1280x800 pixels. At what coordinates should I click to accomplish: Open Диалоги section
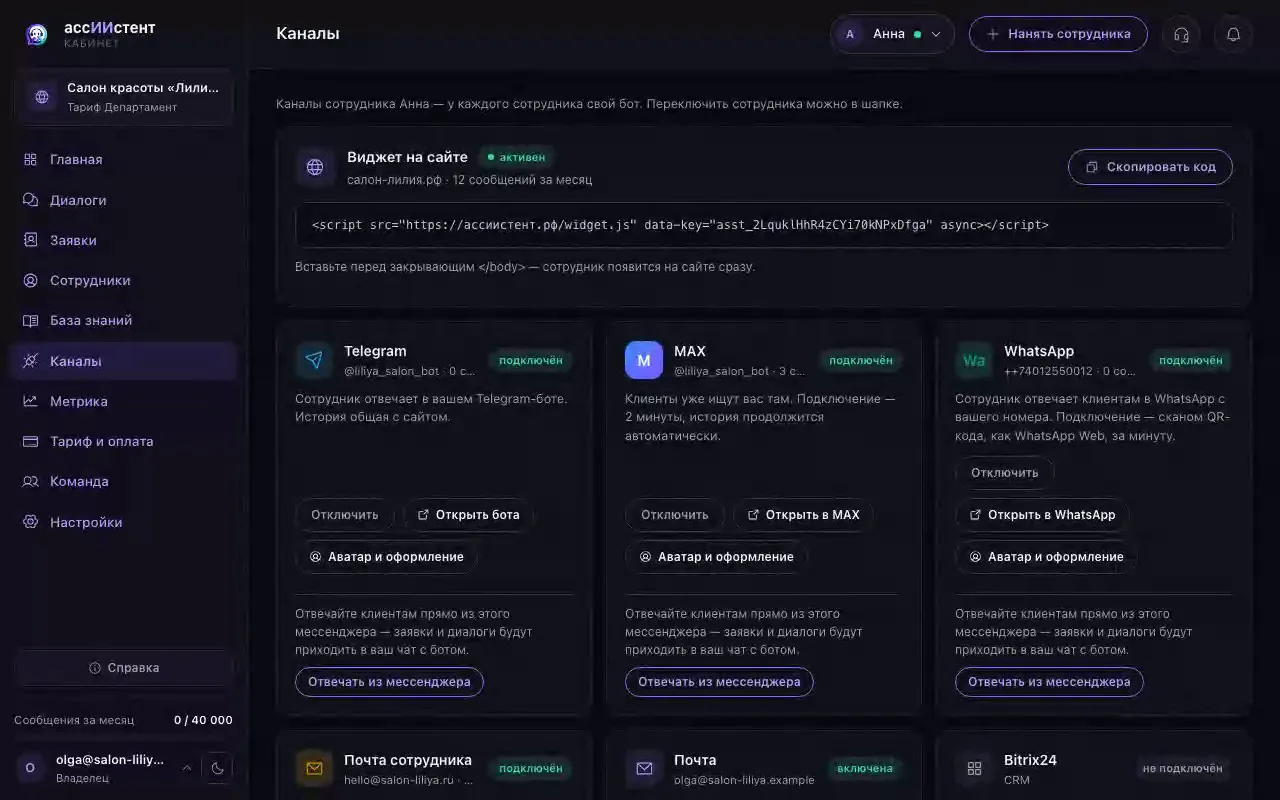[124, 200]
